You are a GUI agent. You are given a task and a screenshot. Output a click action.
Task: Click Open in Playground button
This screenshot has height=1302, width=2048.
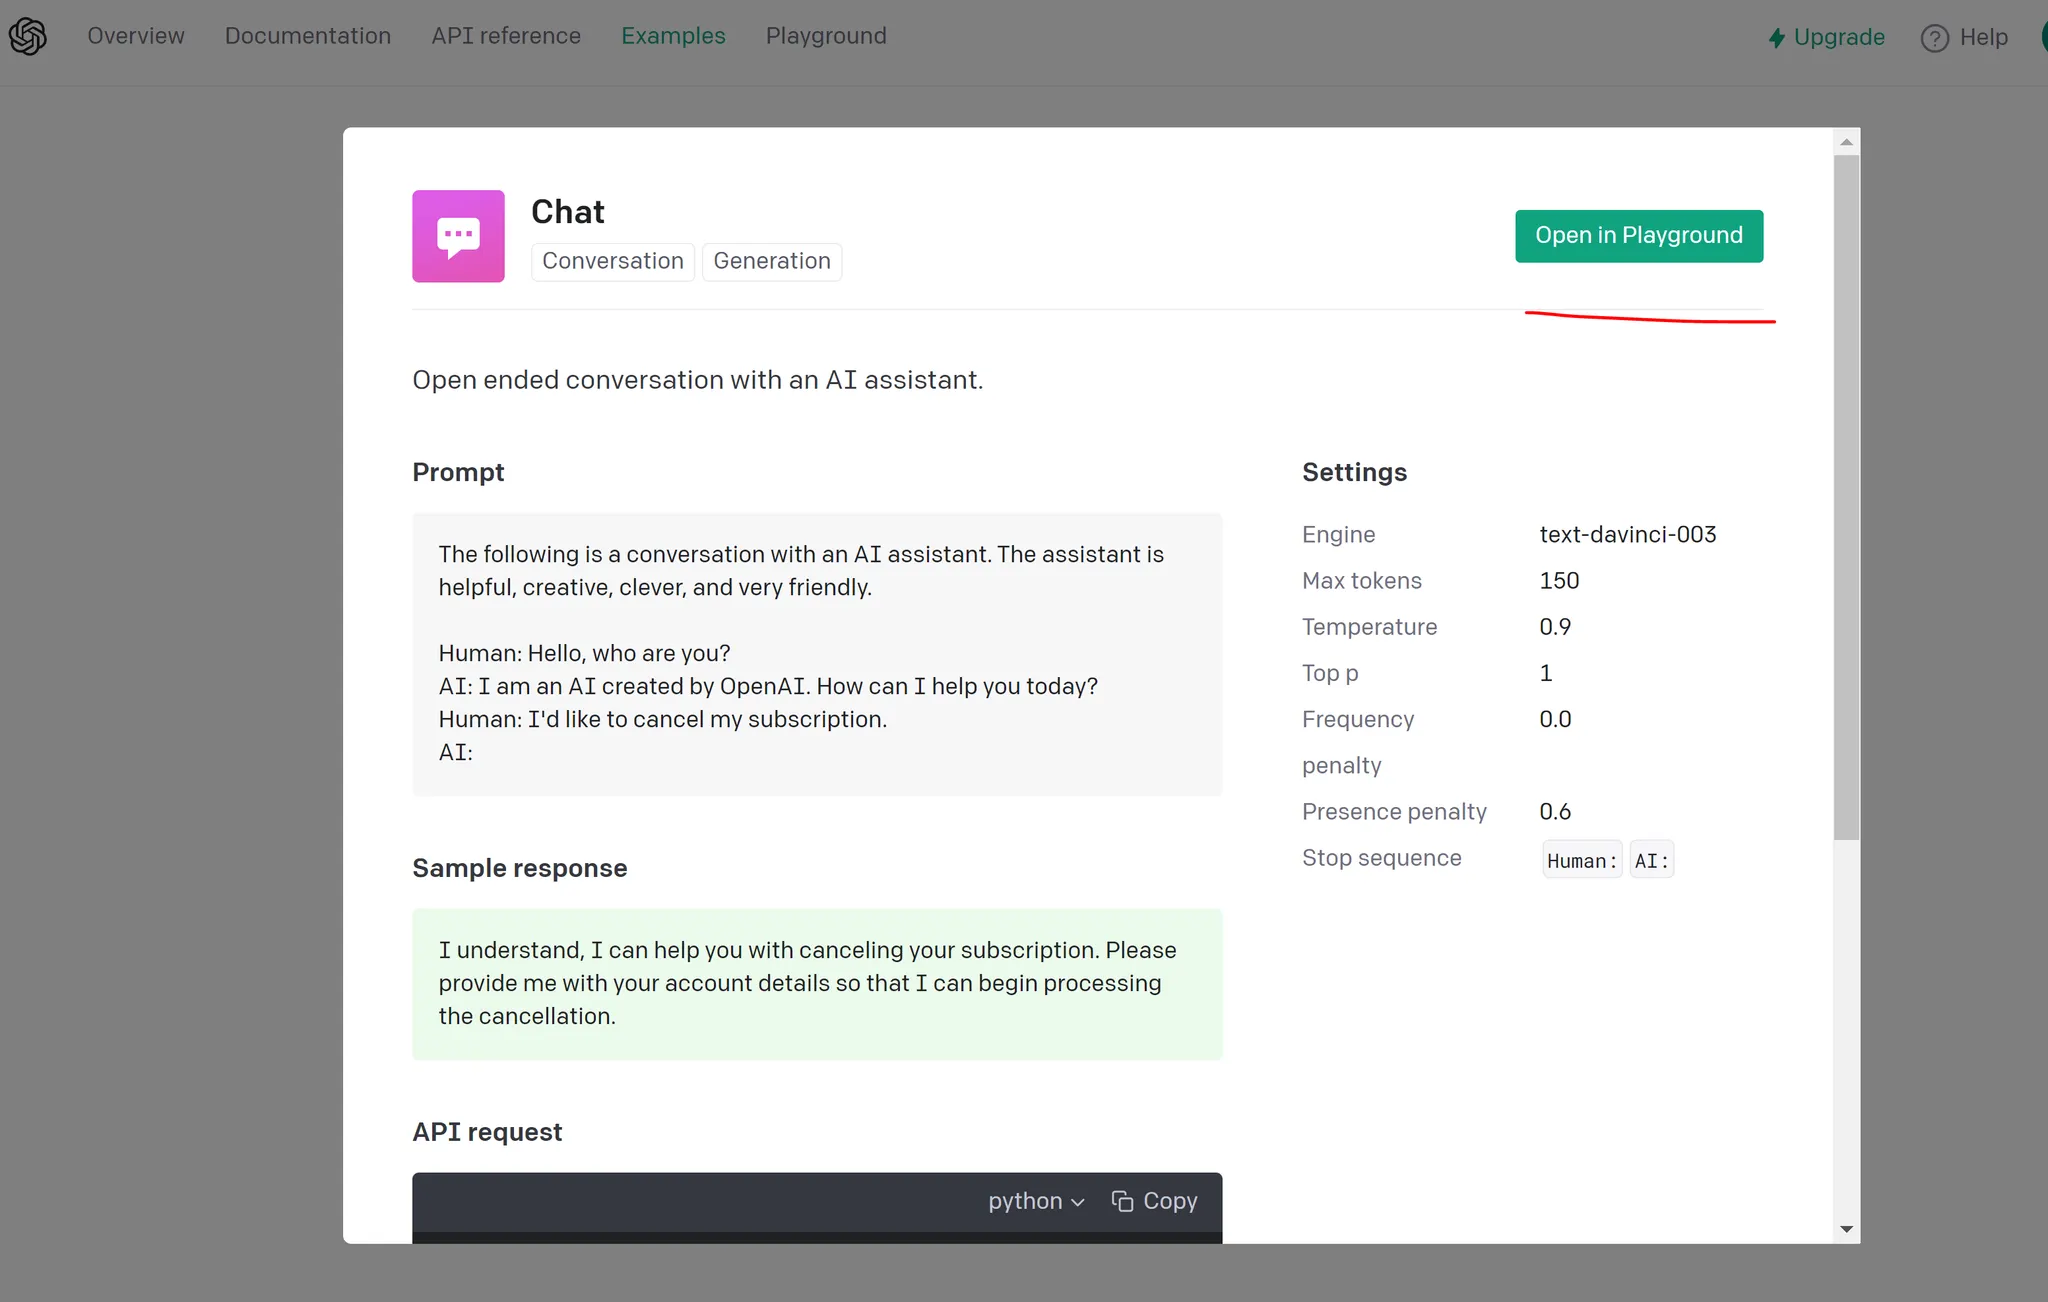[x=1638, y=236]
